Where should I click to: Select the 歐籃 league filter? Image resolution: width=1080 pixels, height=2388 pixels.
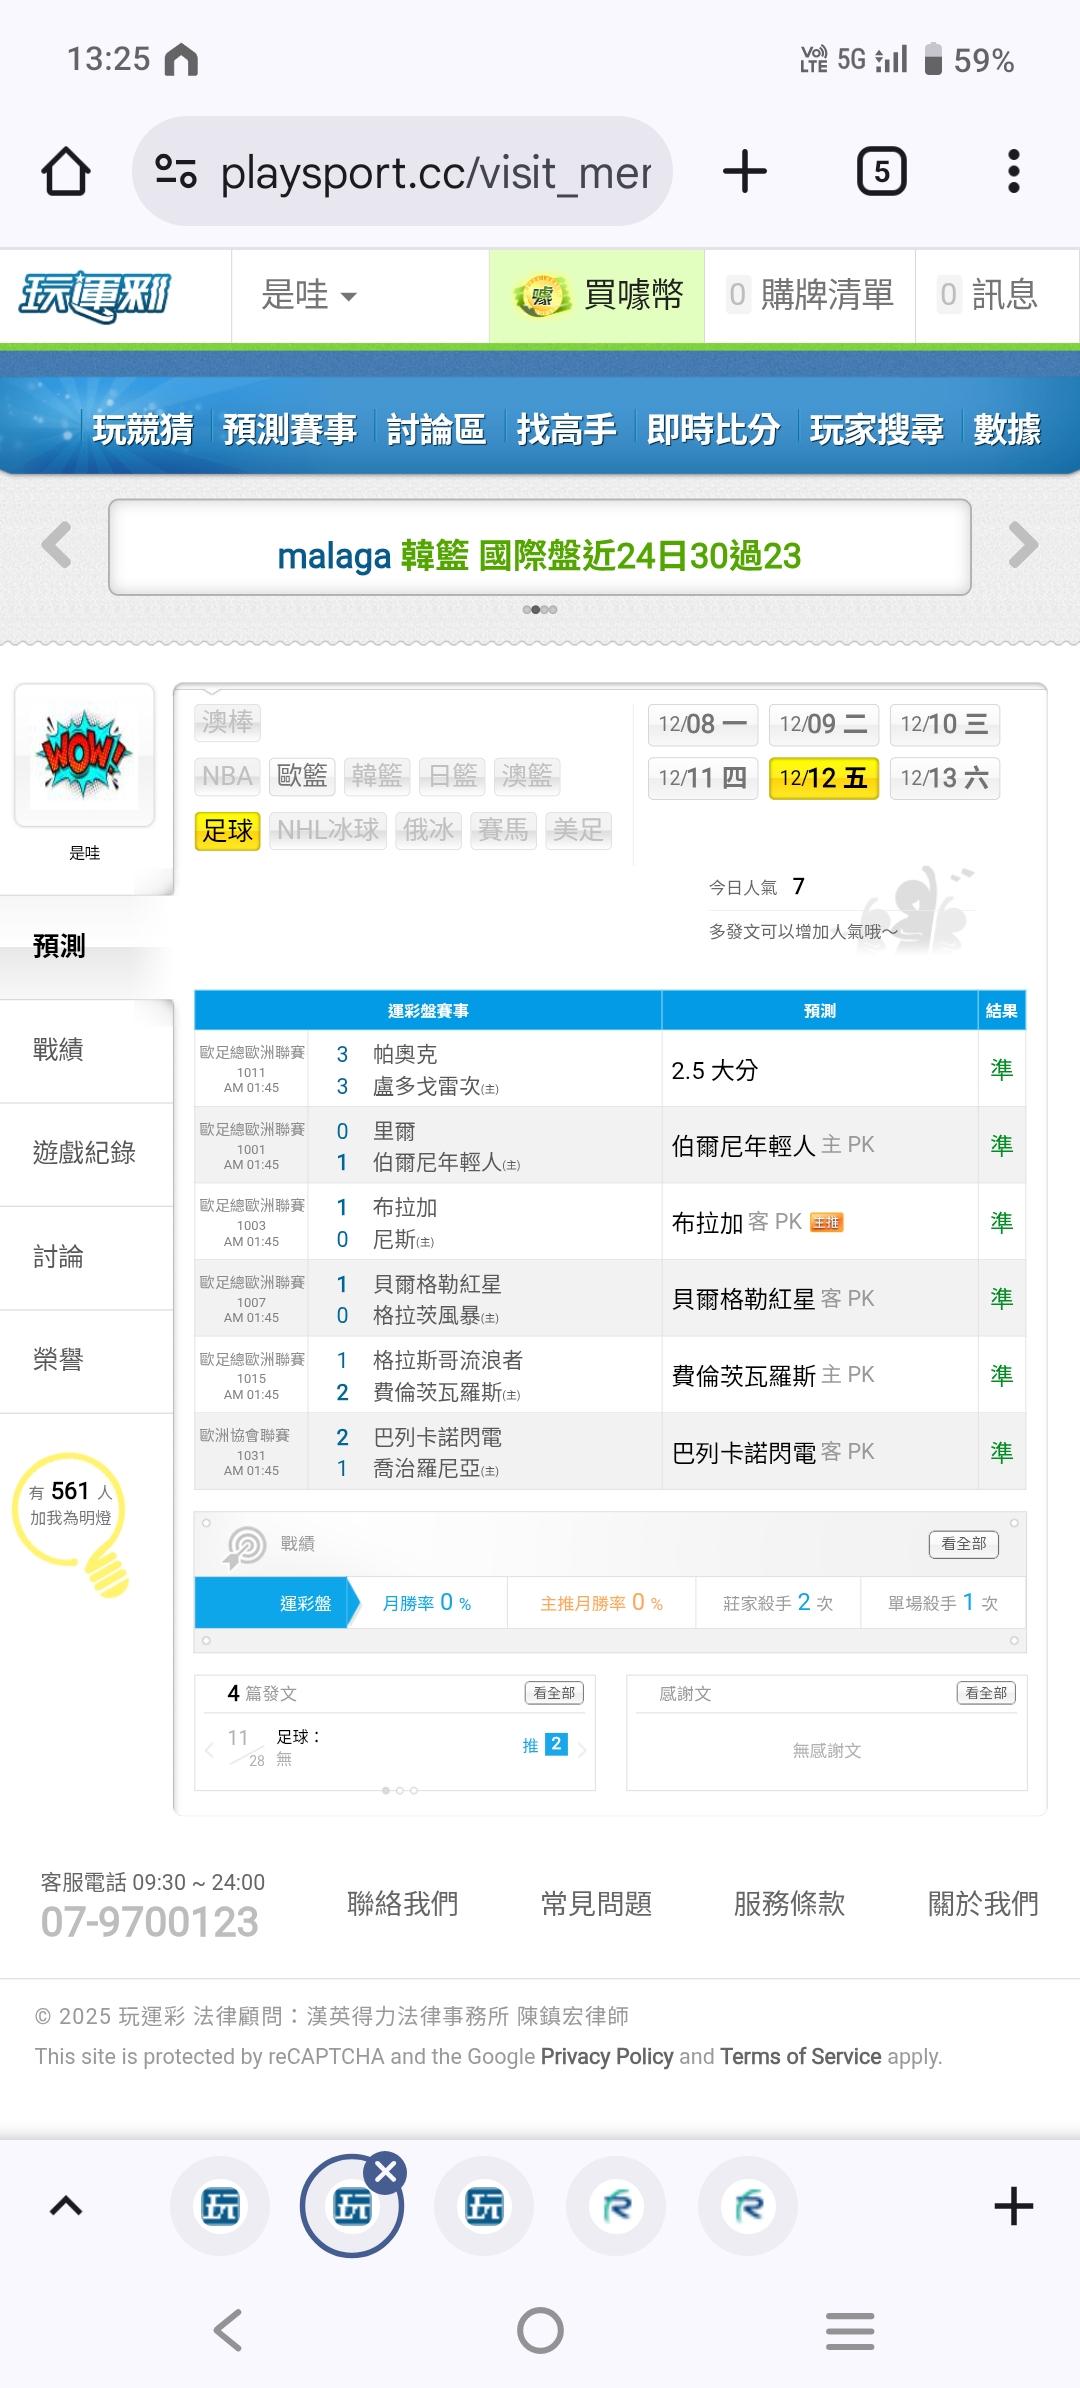302,776
